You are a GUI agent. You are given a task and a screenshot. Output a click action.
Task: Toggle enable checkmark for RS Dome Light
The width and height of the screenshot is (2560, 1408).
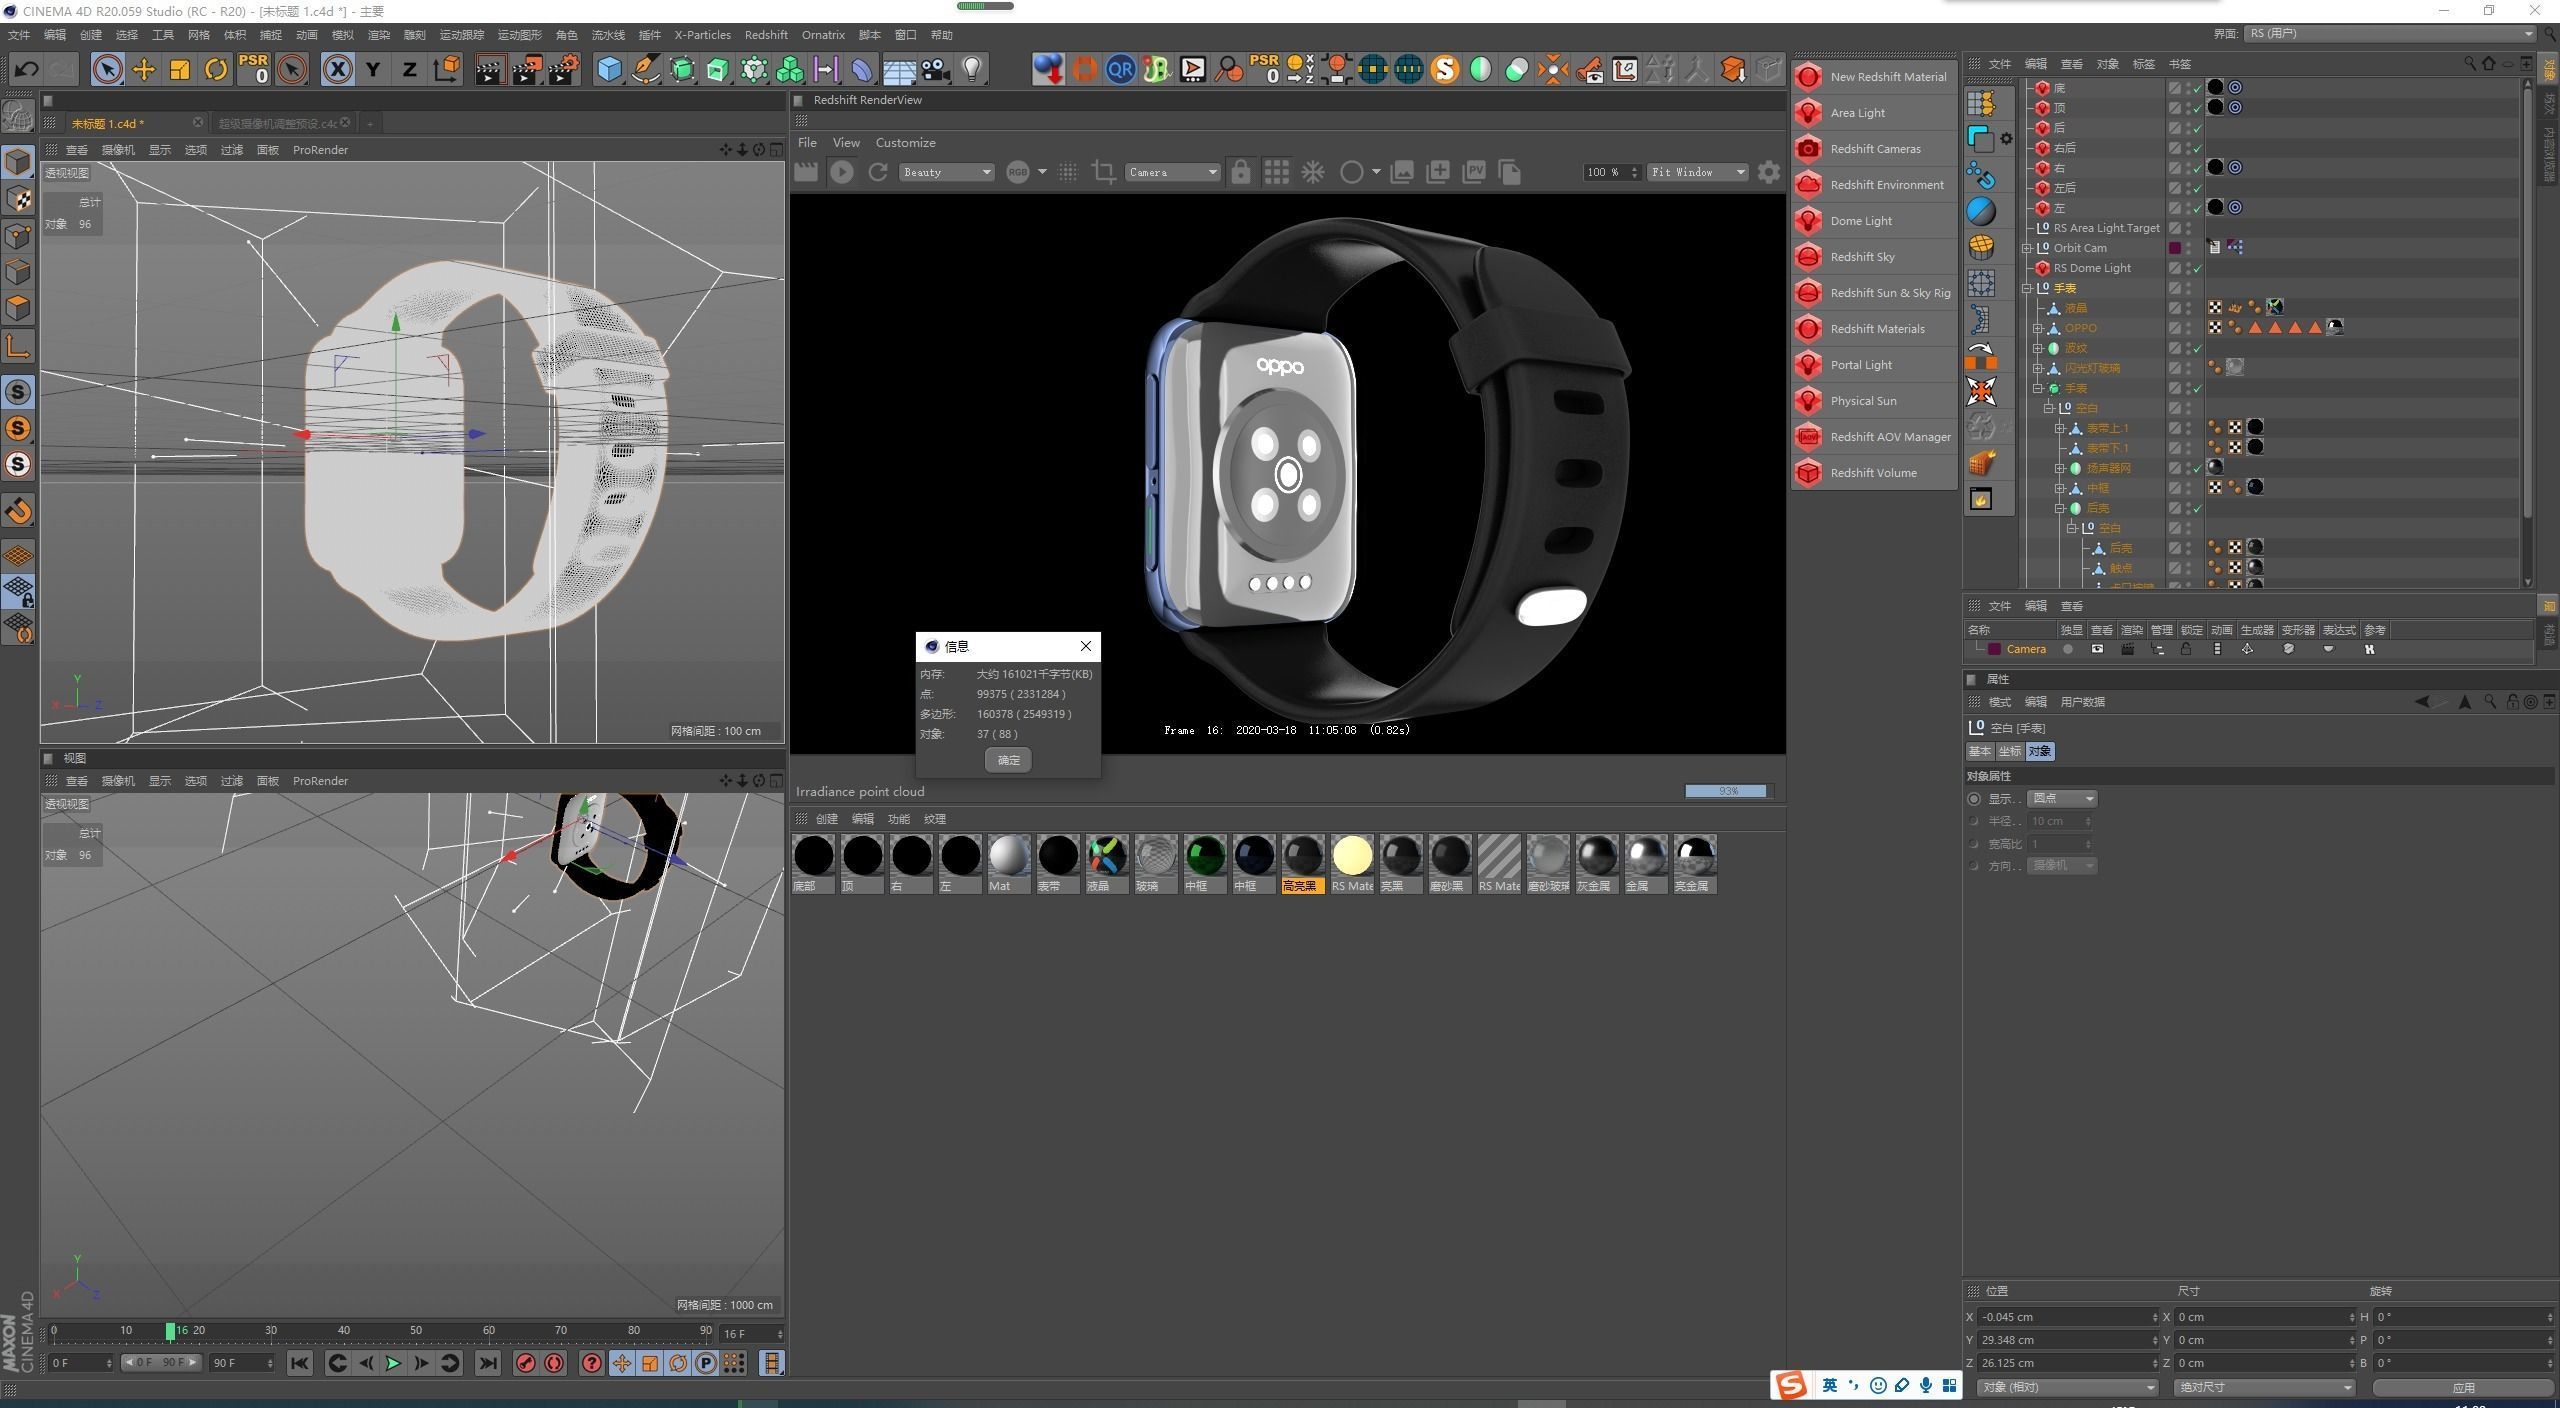click(x=2197, y=268)
